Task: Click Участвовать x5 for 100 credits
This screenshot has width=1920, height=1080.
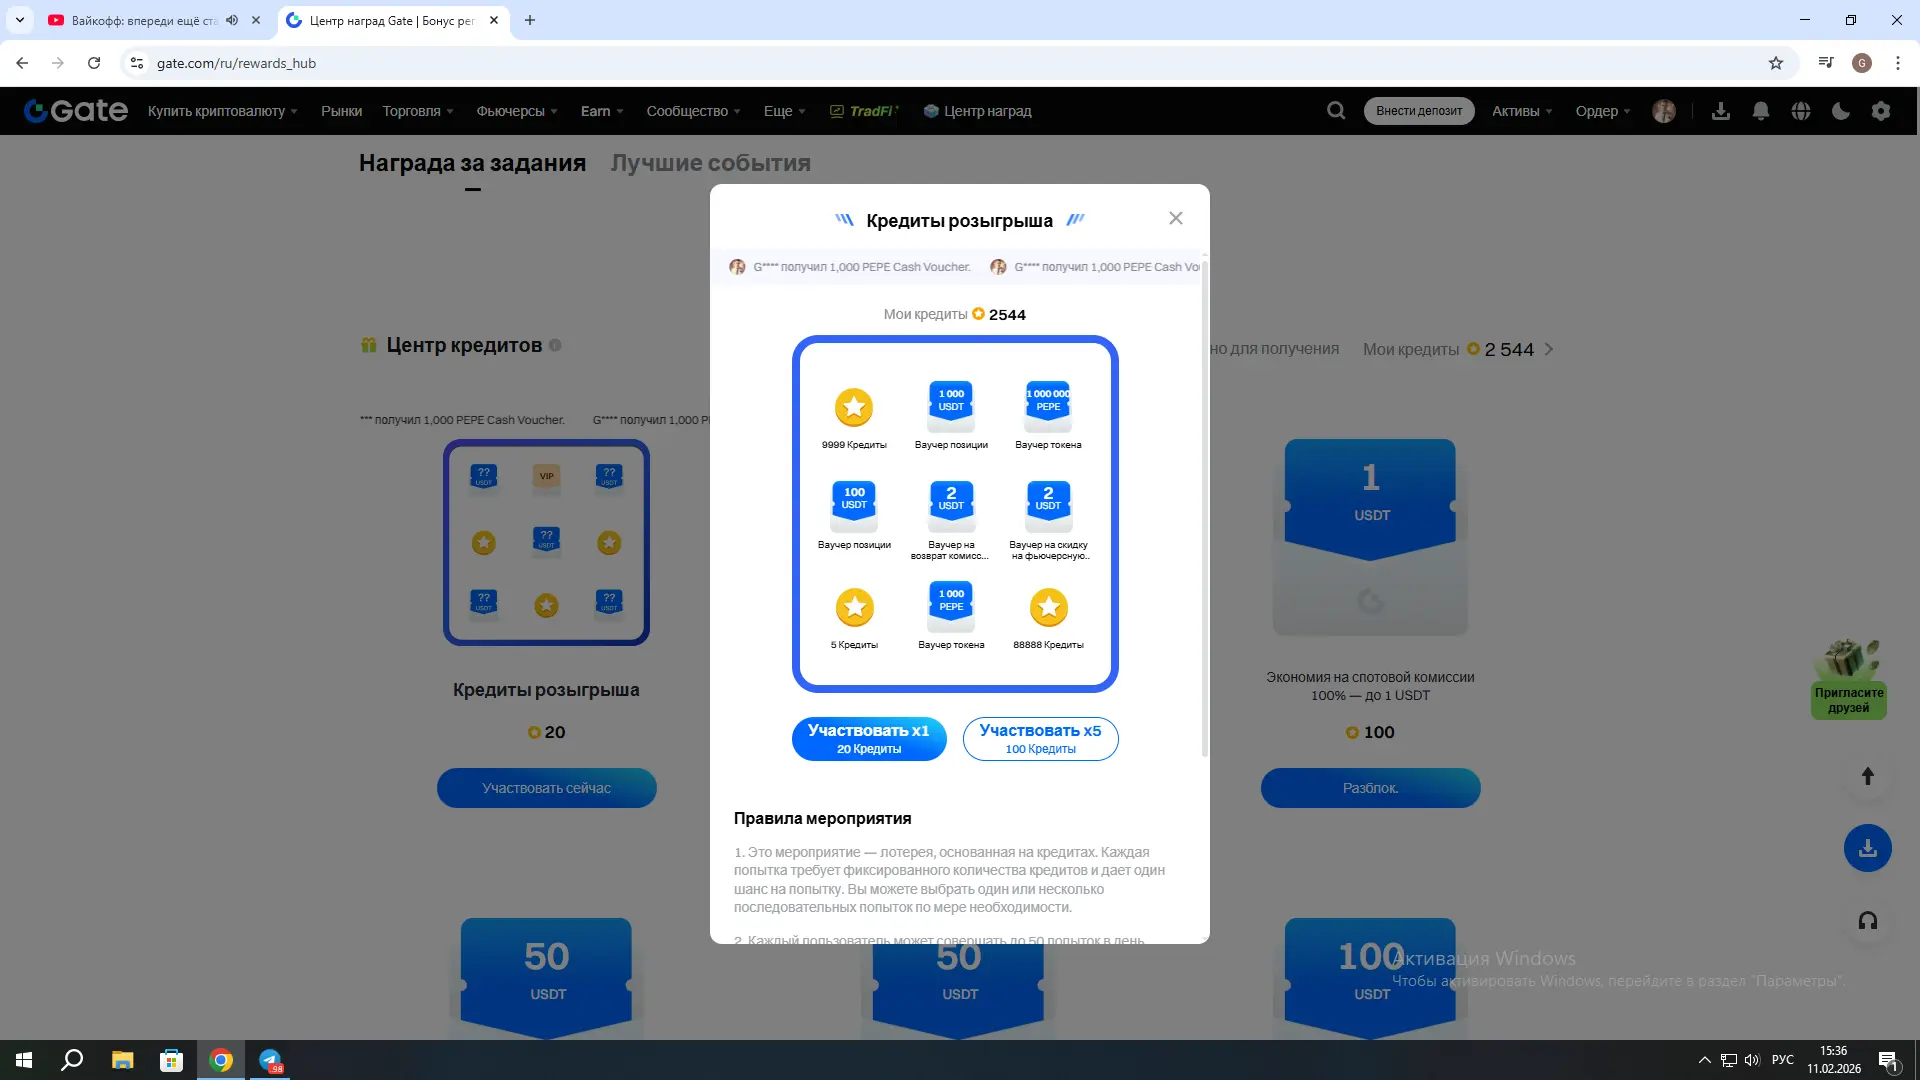Action: [1040, 739]
